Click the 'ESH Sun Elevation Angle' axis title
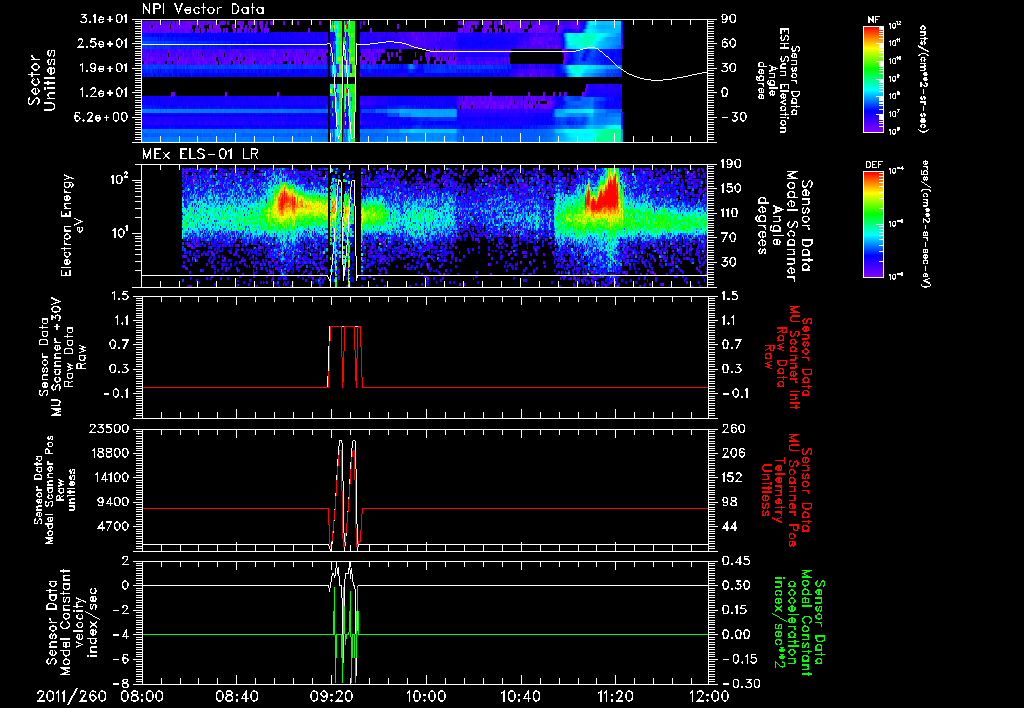 point(779,80)
